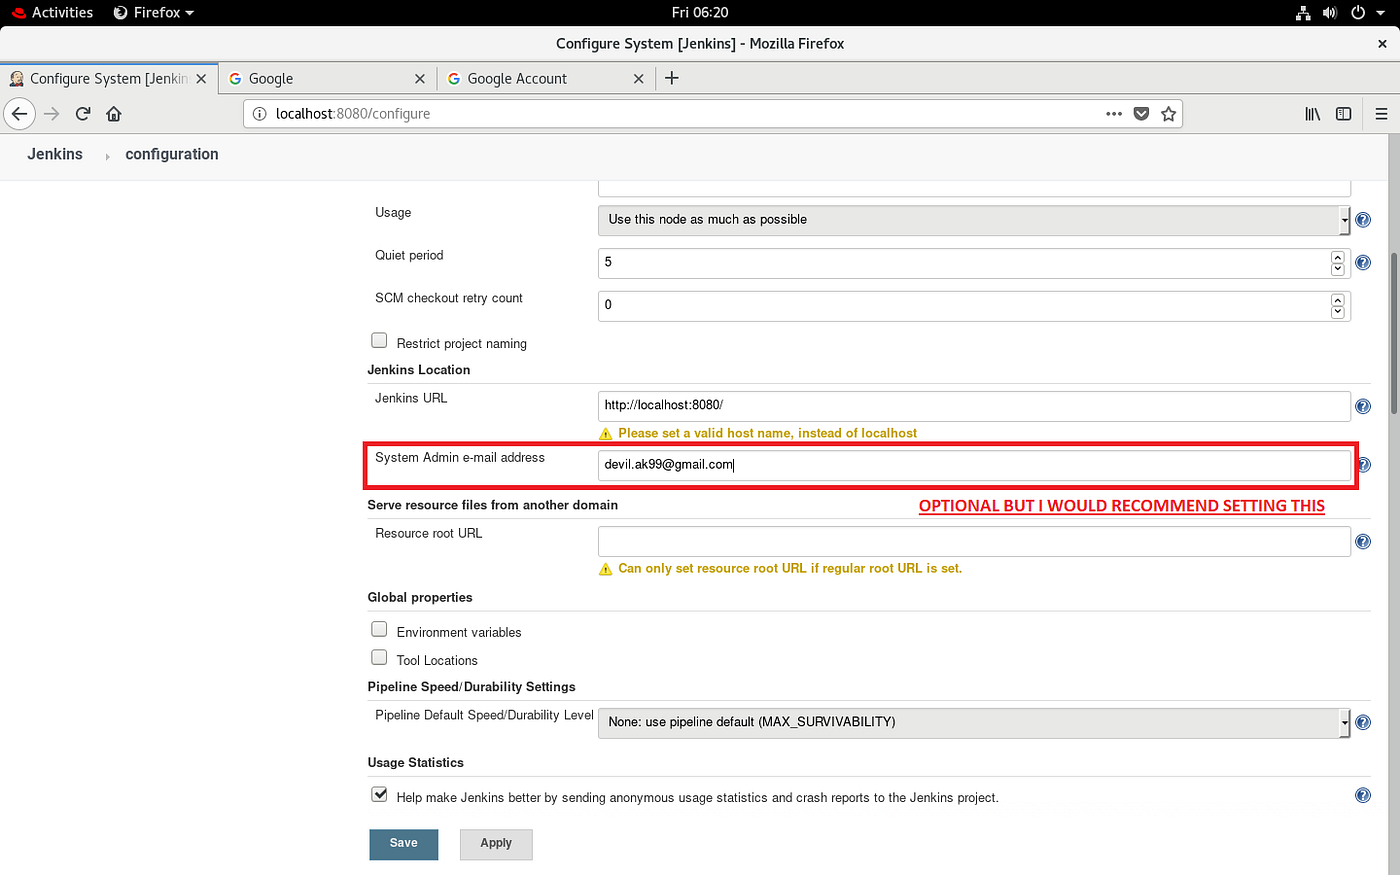Open the Firefox hamburger menu
This screenshot has width=1400, height=875.
pos(1381,114)
